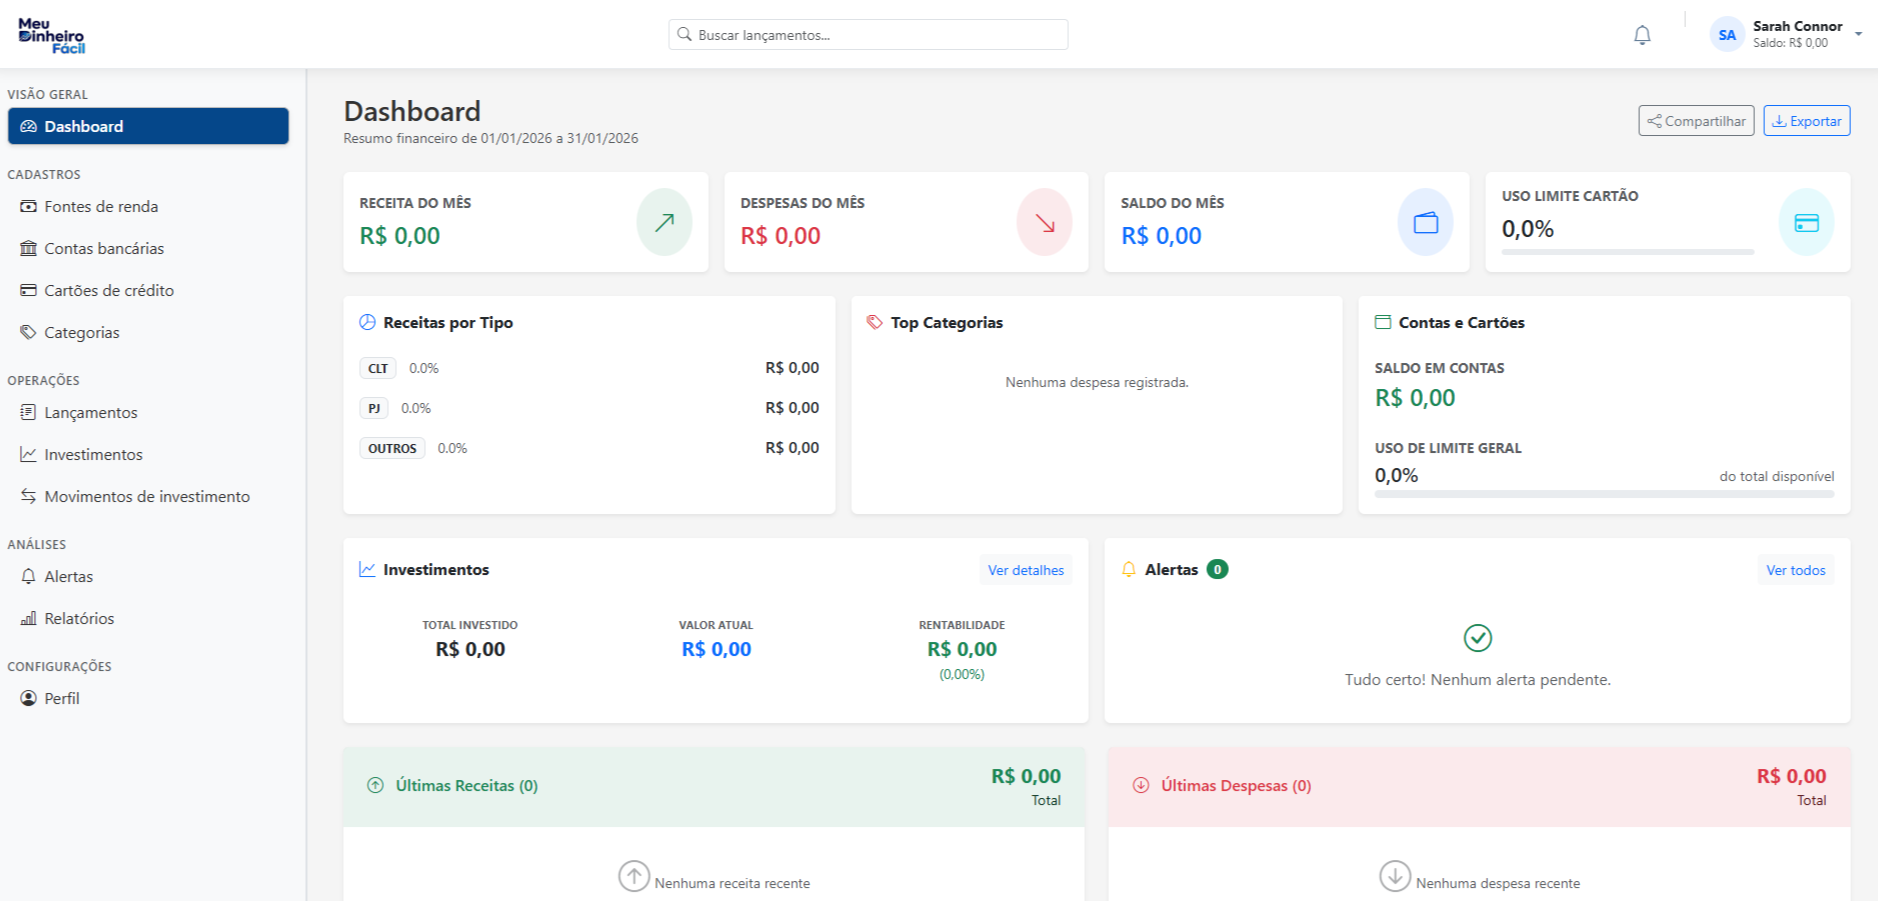Click the Compartilhar button
The height and width of the screenshot is (901, 1878).
coord(1695,120)
